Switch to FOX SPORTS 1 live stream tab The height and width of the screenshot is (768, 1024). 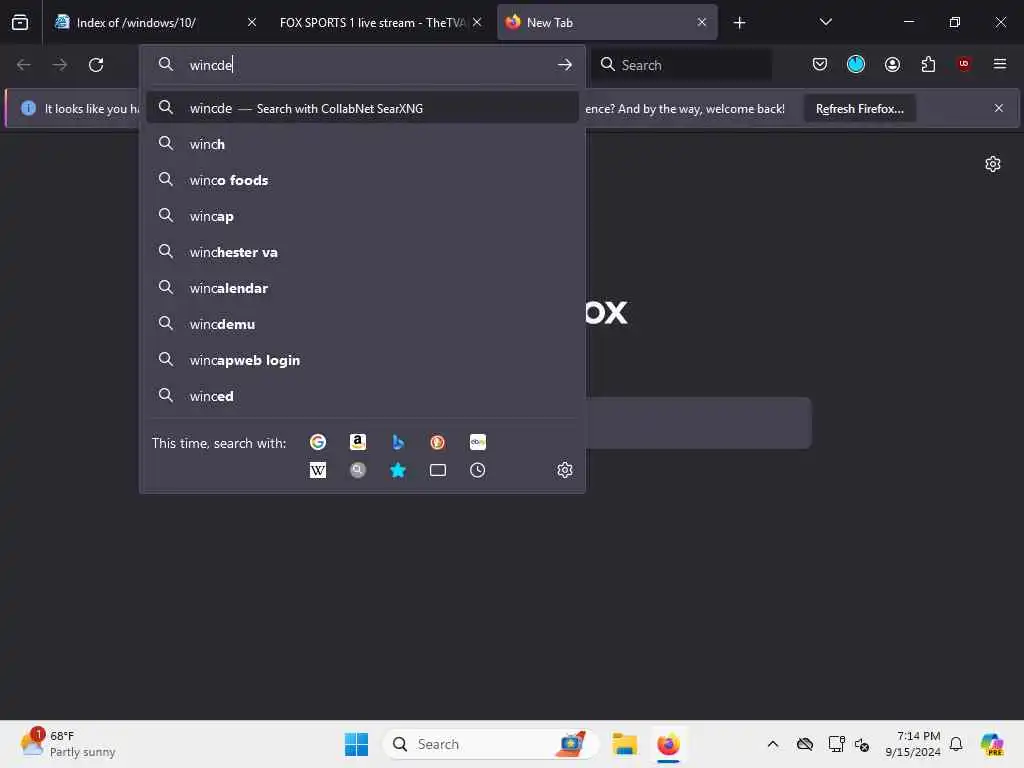381,22
